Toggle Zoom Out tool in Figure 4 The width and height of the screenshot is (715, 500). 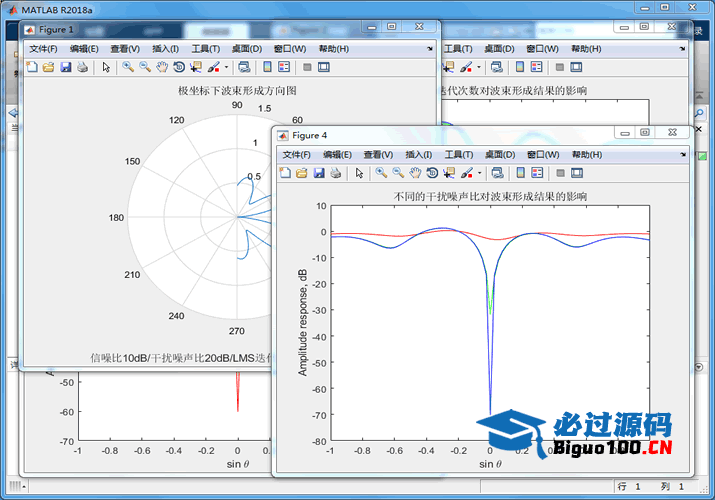click(398, 173)
